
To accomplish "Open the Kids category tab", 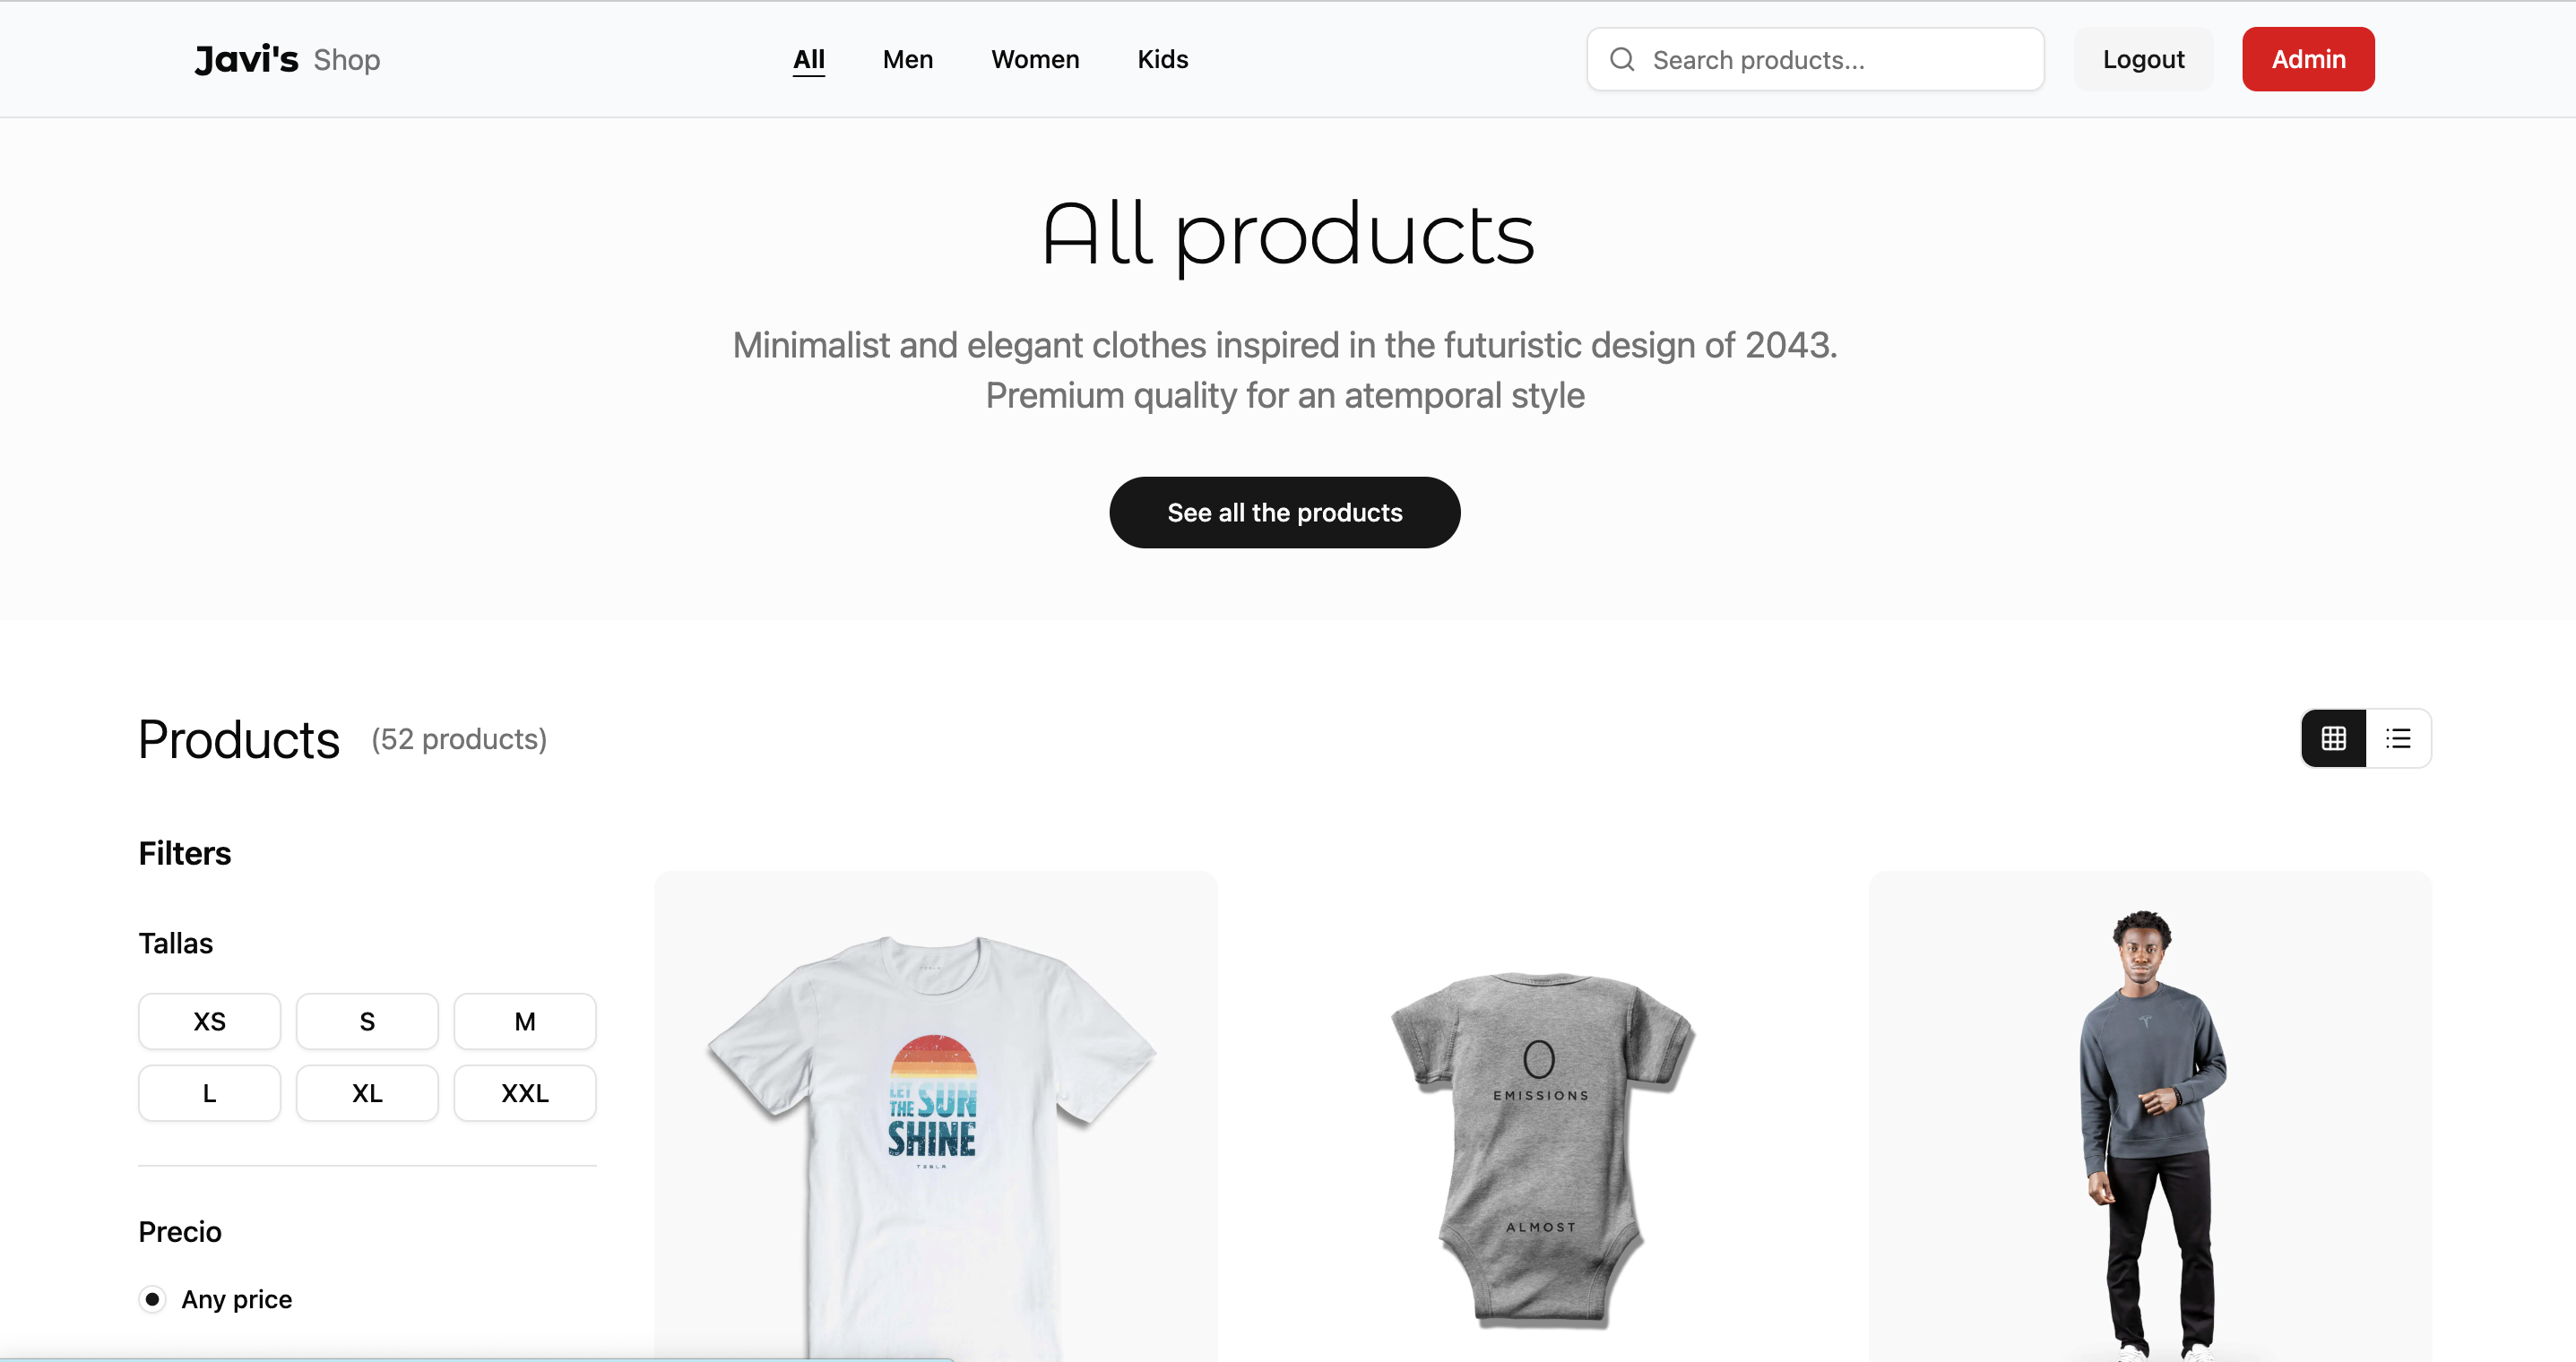I will pyautogui.click(x=1162, y=59).
